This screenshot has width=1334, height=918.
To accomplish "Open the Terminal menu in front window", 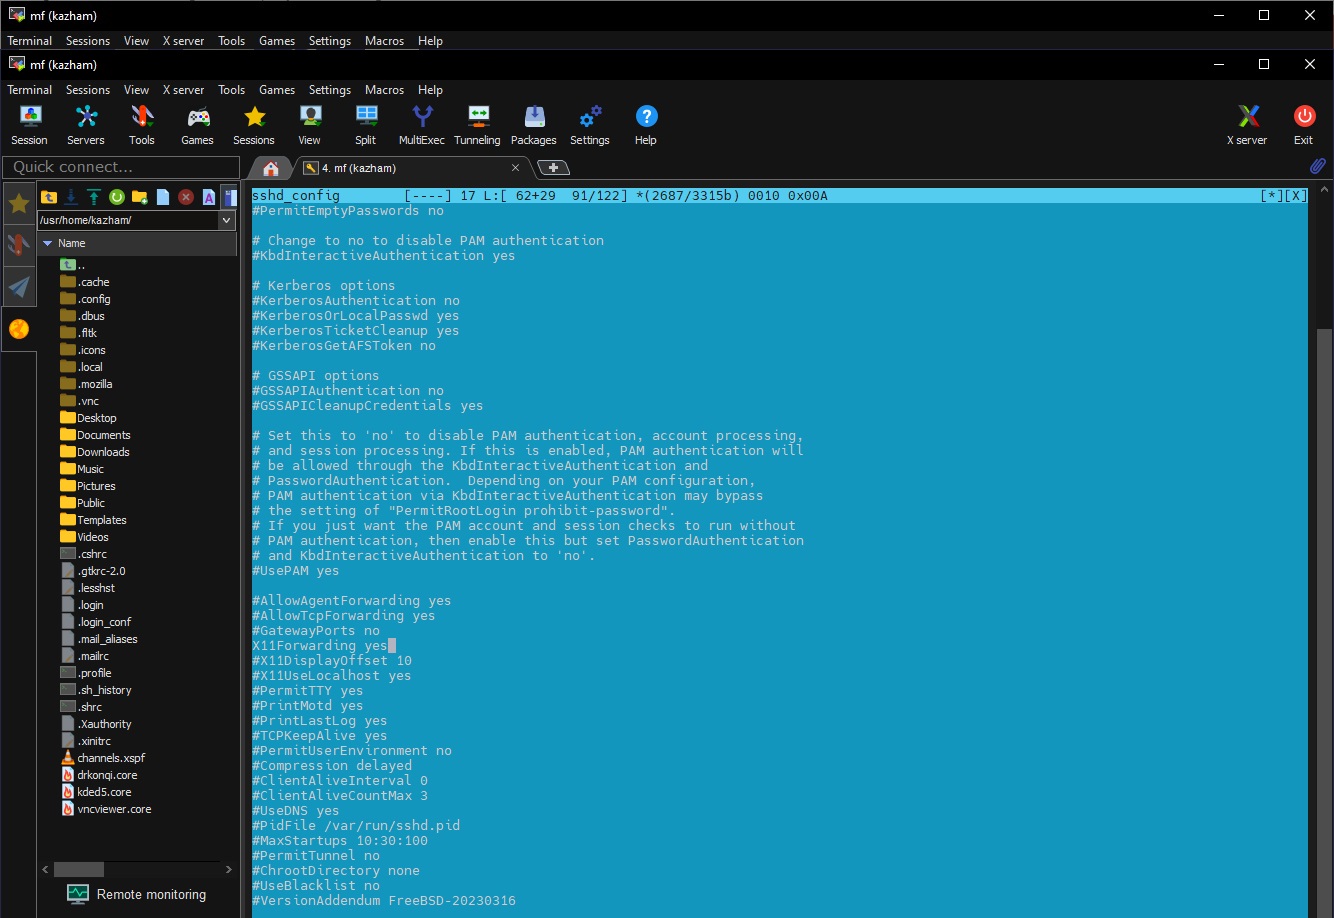I will point(30,90).
